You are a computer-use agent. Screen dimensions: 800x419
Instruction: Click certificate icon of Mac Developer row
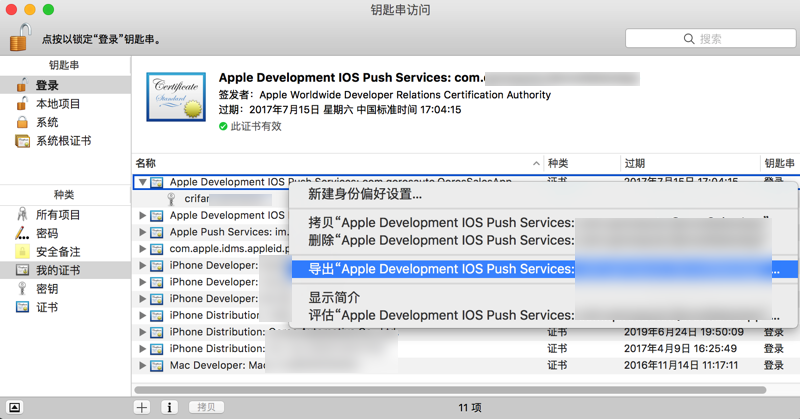[x=157, y=365]
